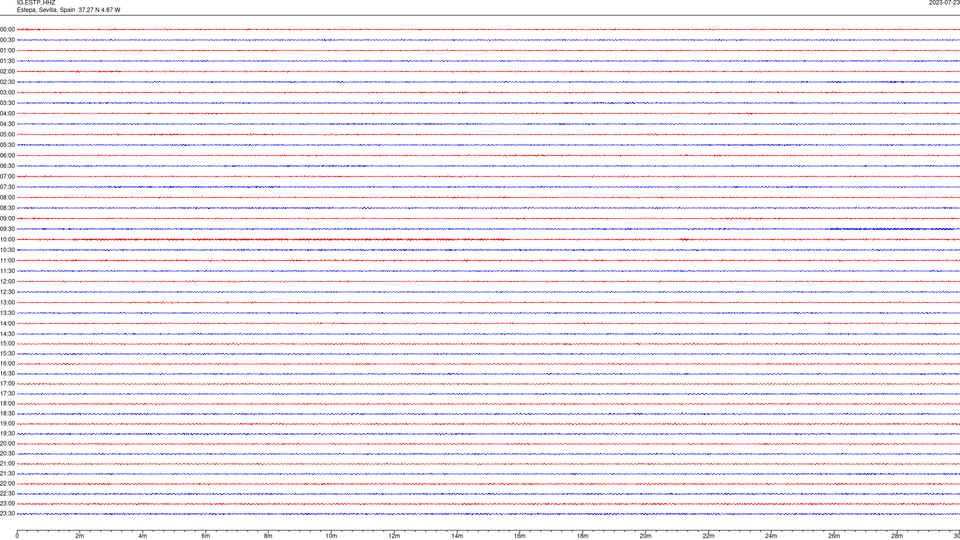Select the 22:30 time row label
This screenshot has height=540, width=960.
7,493
